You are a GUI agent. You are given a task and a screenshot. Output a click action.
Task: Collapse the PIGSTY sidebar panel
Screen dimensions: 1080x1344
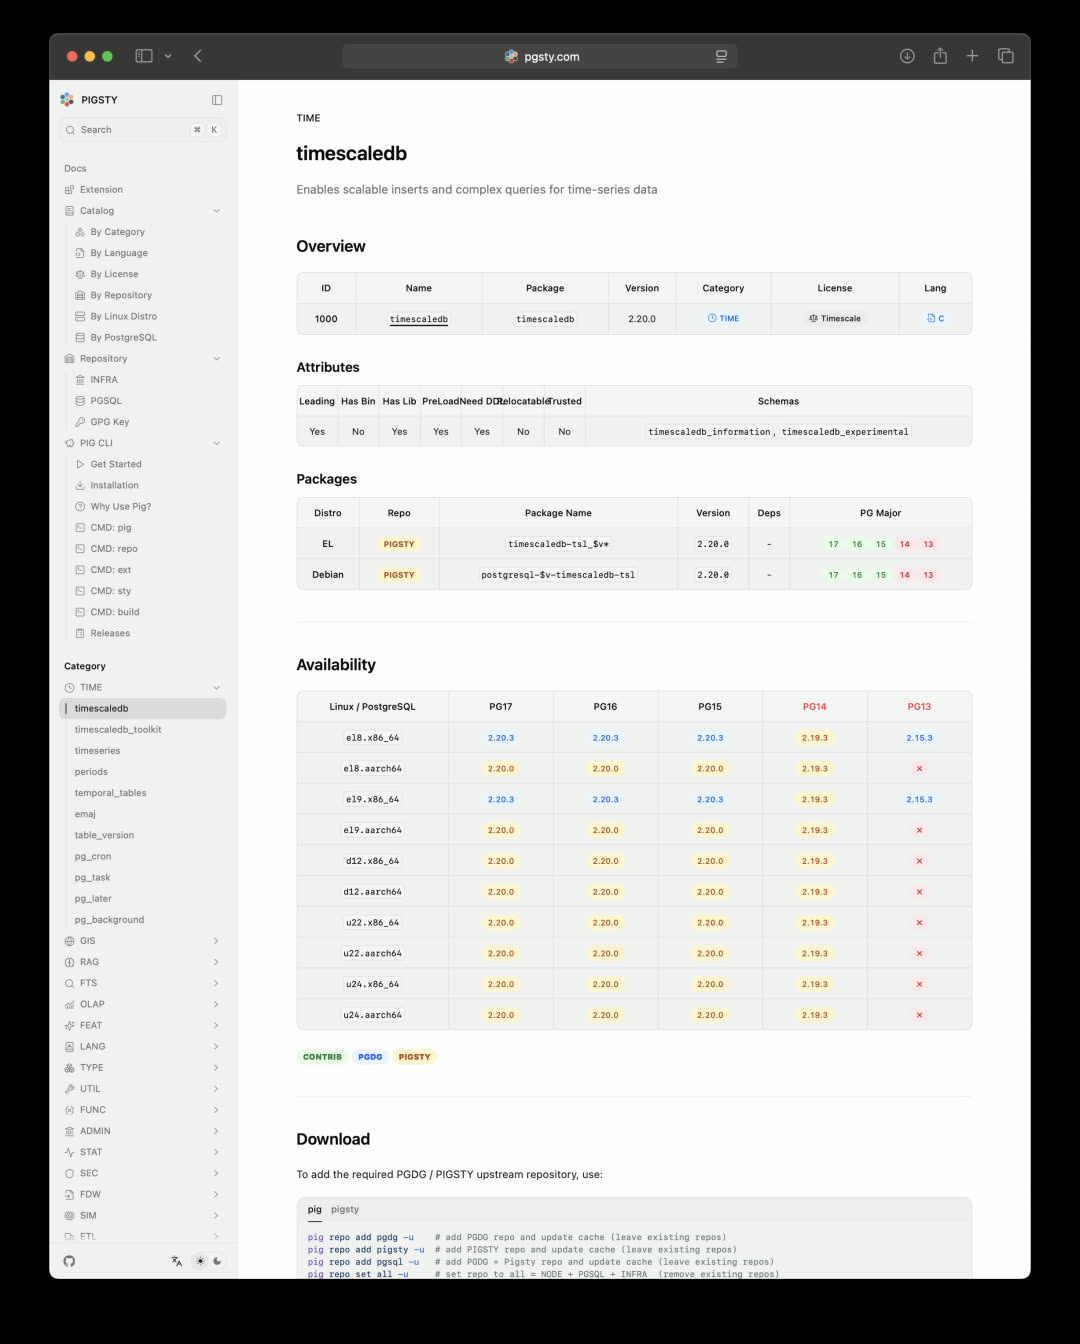click(x=217, y=100)
